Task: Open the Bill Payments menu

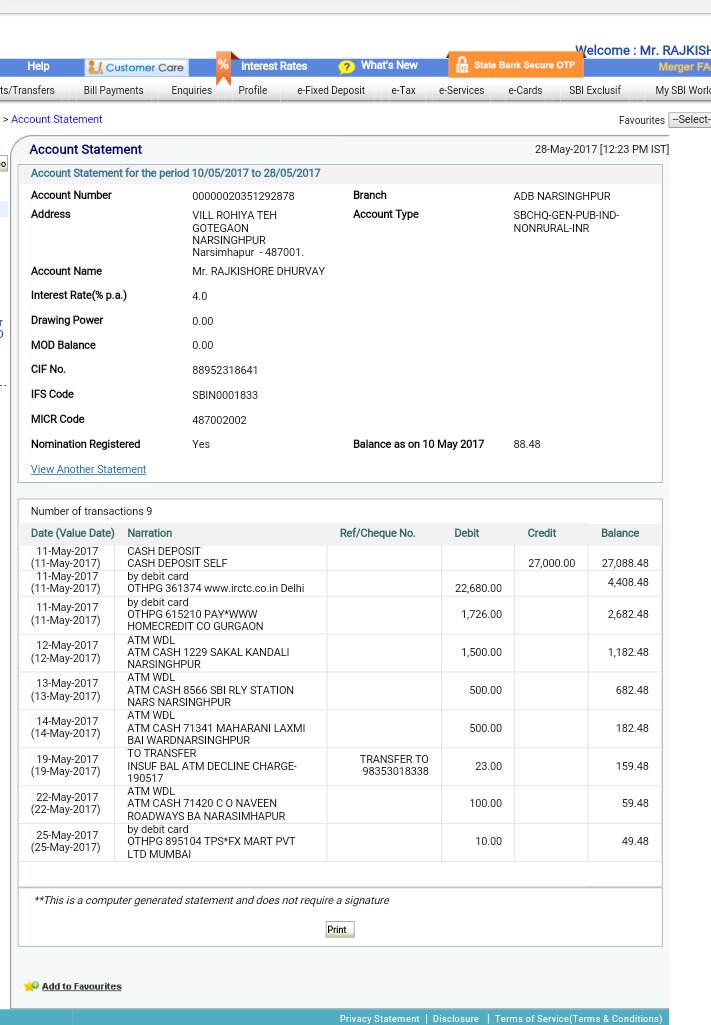Action: [x=113, y=90]
